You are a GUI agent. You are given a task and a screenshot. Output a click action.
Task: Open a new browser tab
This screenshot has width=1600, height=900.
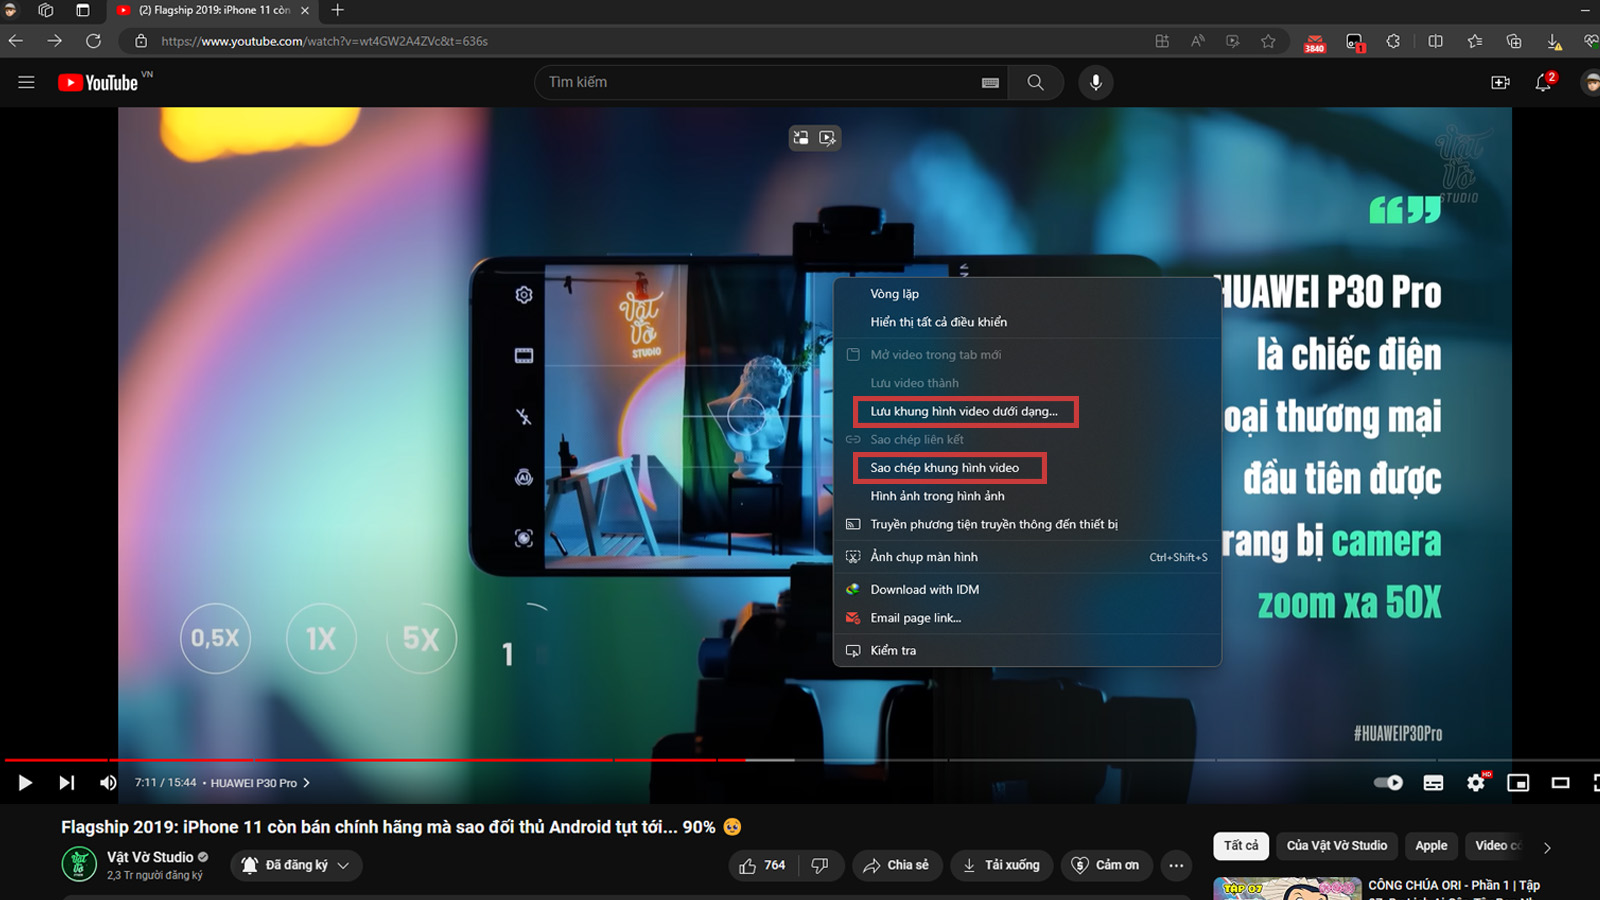pyautogui.click(x=338, y=10)
